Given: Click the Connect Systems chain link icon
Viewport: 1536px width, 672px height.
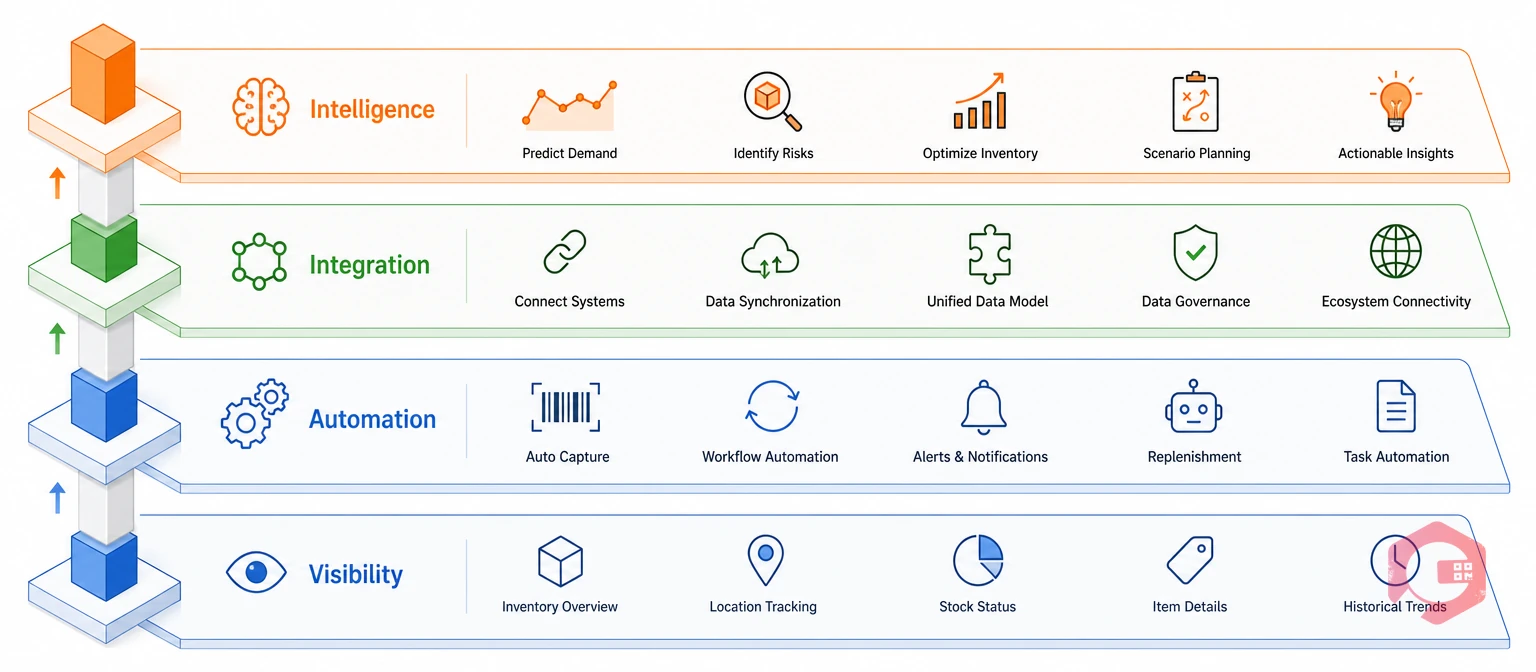Looking at the screenshot, I should pos(565,252).
